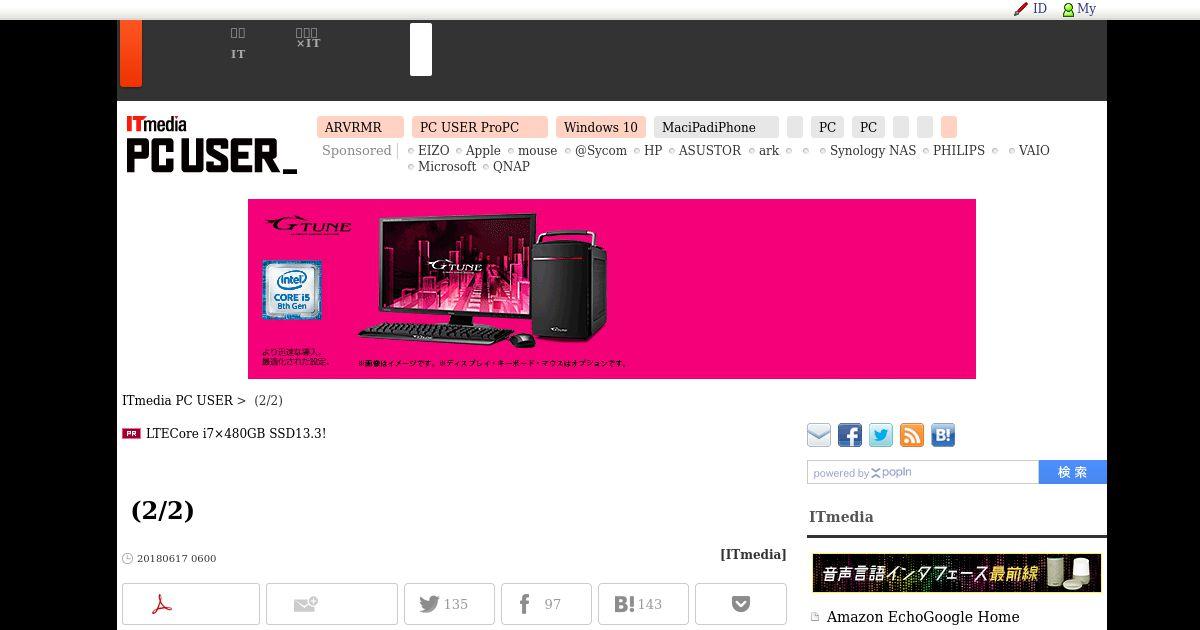Viewport: 1200px width, 630px height.
Task: Click the orange block in header
Action: (131, 53)
